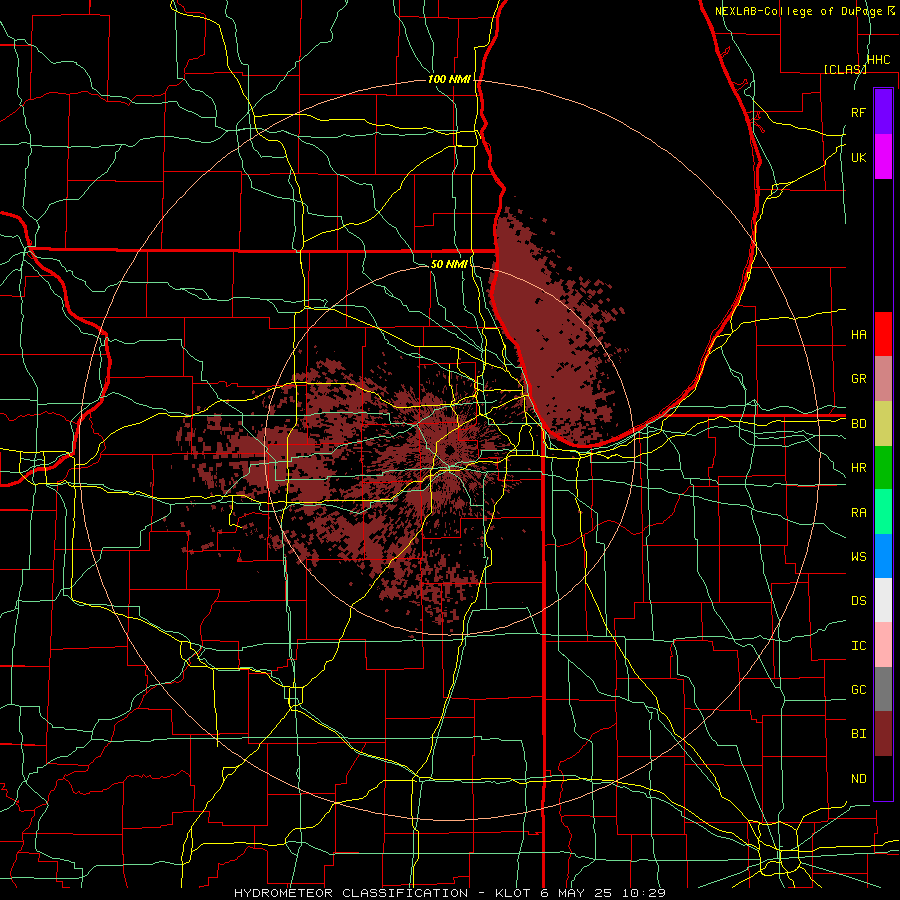Click the "100 NMI" range ring label
The height and width of the screenshot is (900, 900).
pyautogui.click(x=449, y=79)
